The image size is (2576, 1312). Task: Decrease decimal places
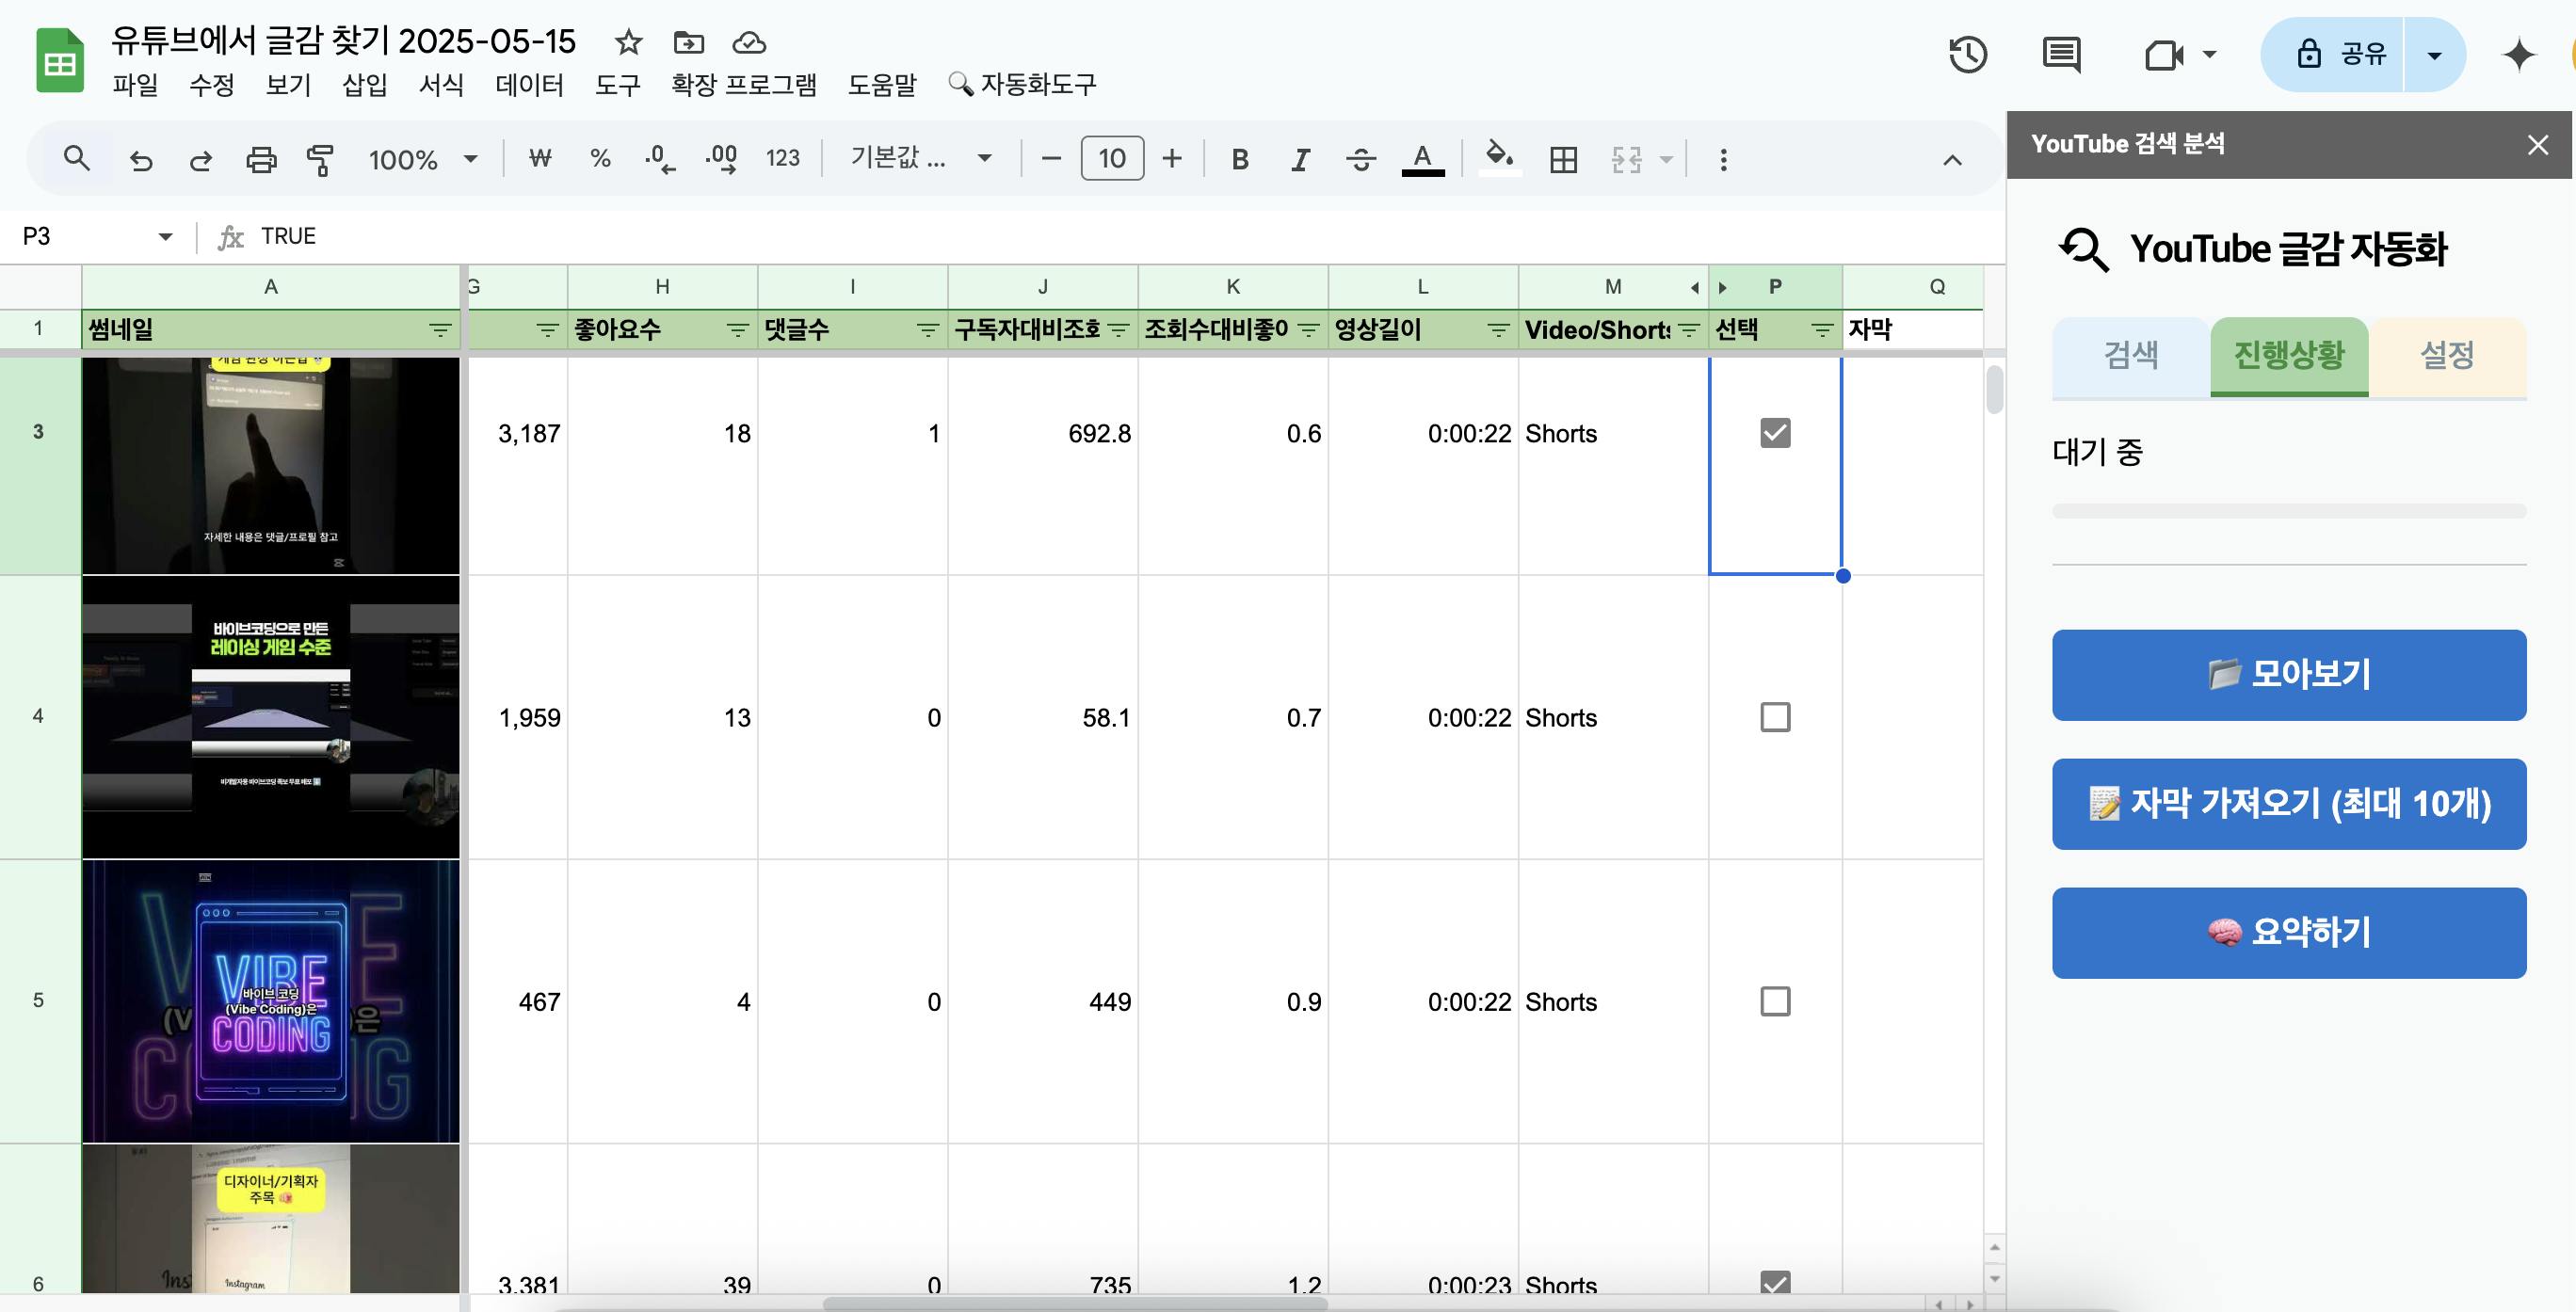point(659,158)
